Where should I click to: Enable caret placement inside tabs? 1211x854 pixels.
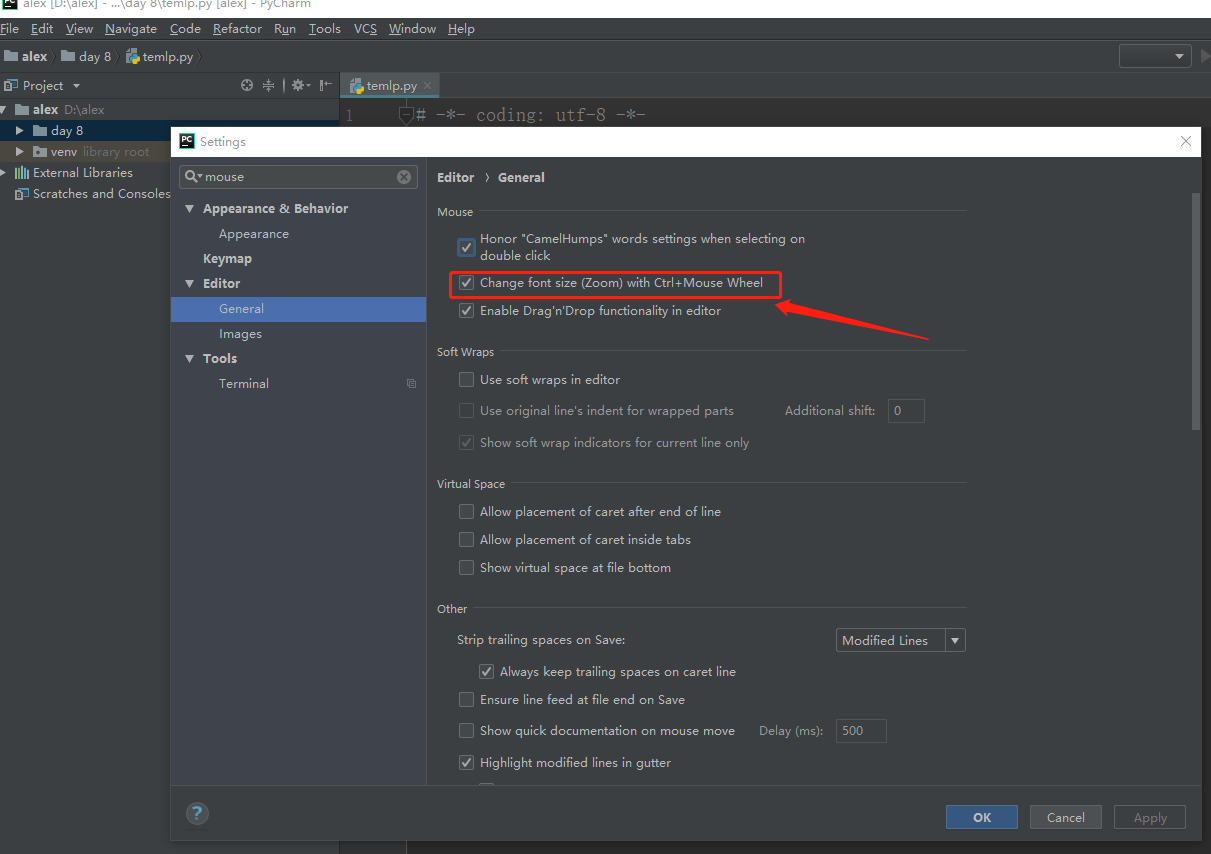(x=466, y=540)
